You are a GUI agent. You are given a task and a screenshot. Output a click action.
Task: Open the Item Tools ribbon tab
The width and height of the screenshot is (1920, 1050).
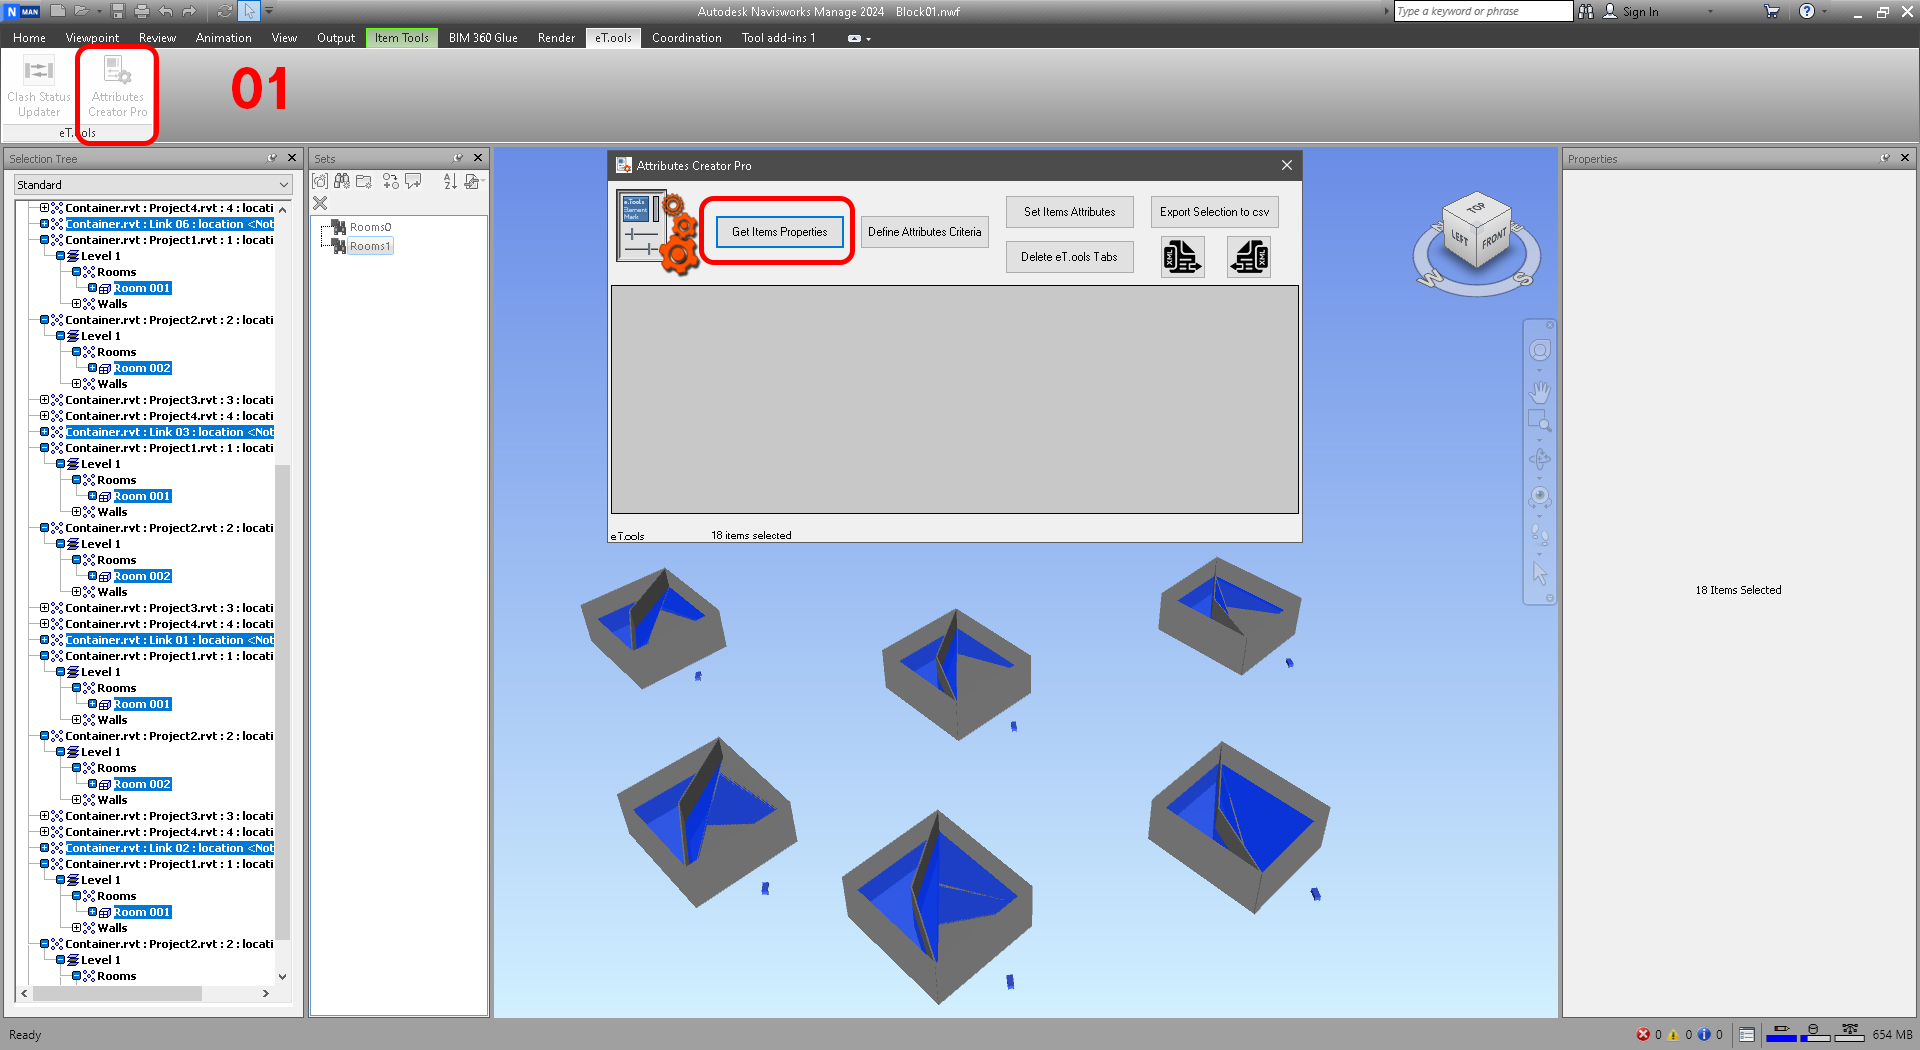pos(402,38)
